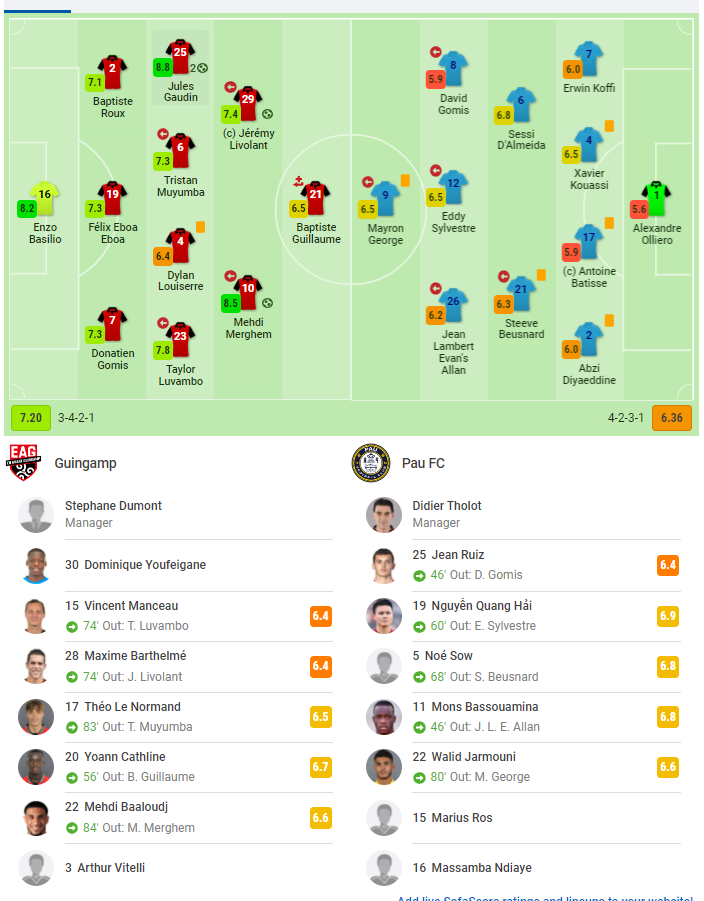This screenshot has width=704, height=901.
Task: Click the Guingamp club crest logo
Action: tap(24, 463)
